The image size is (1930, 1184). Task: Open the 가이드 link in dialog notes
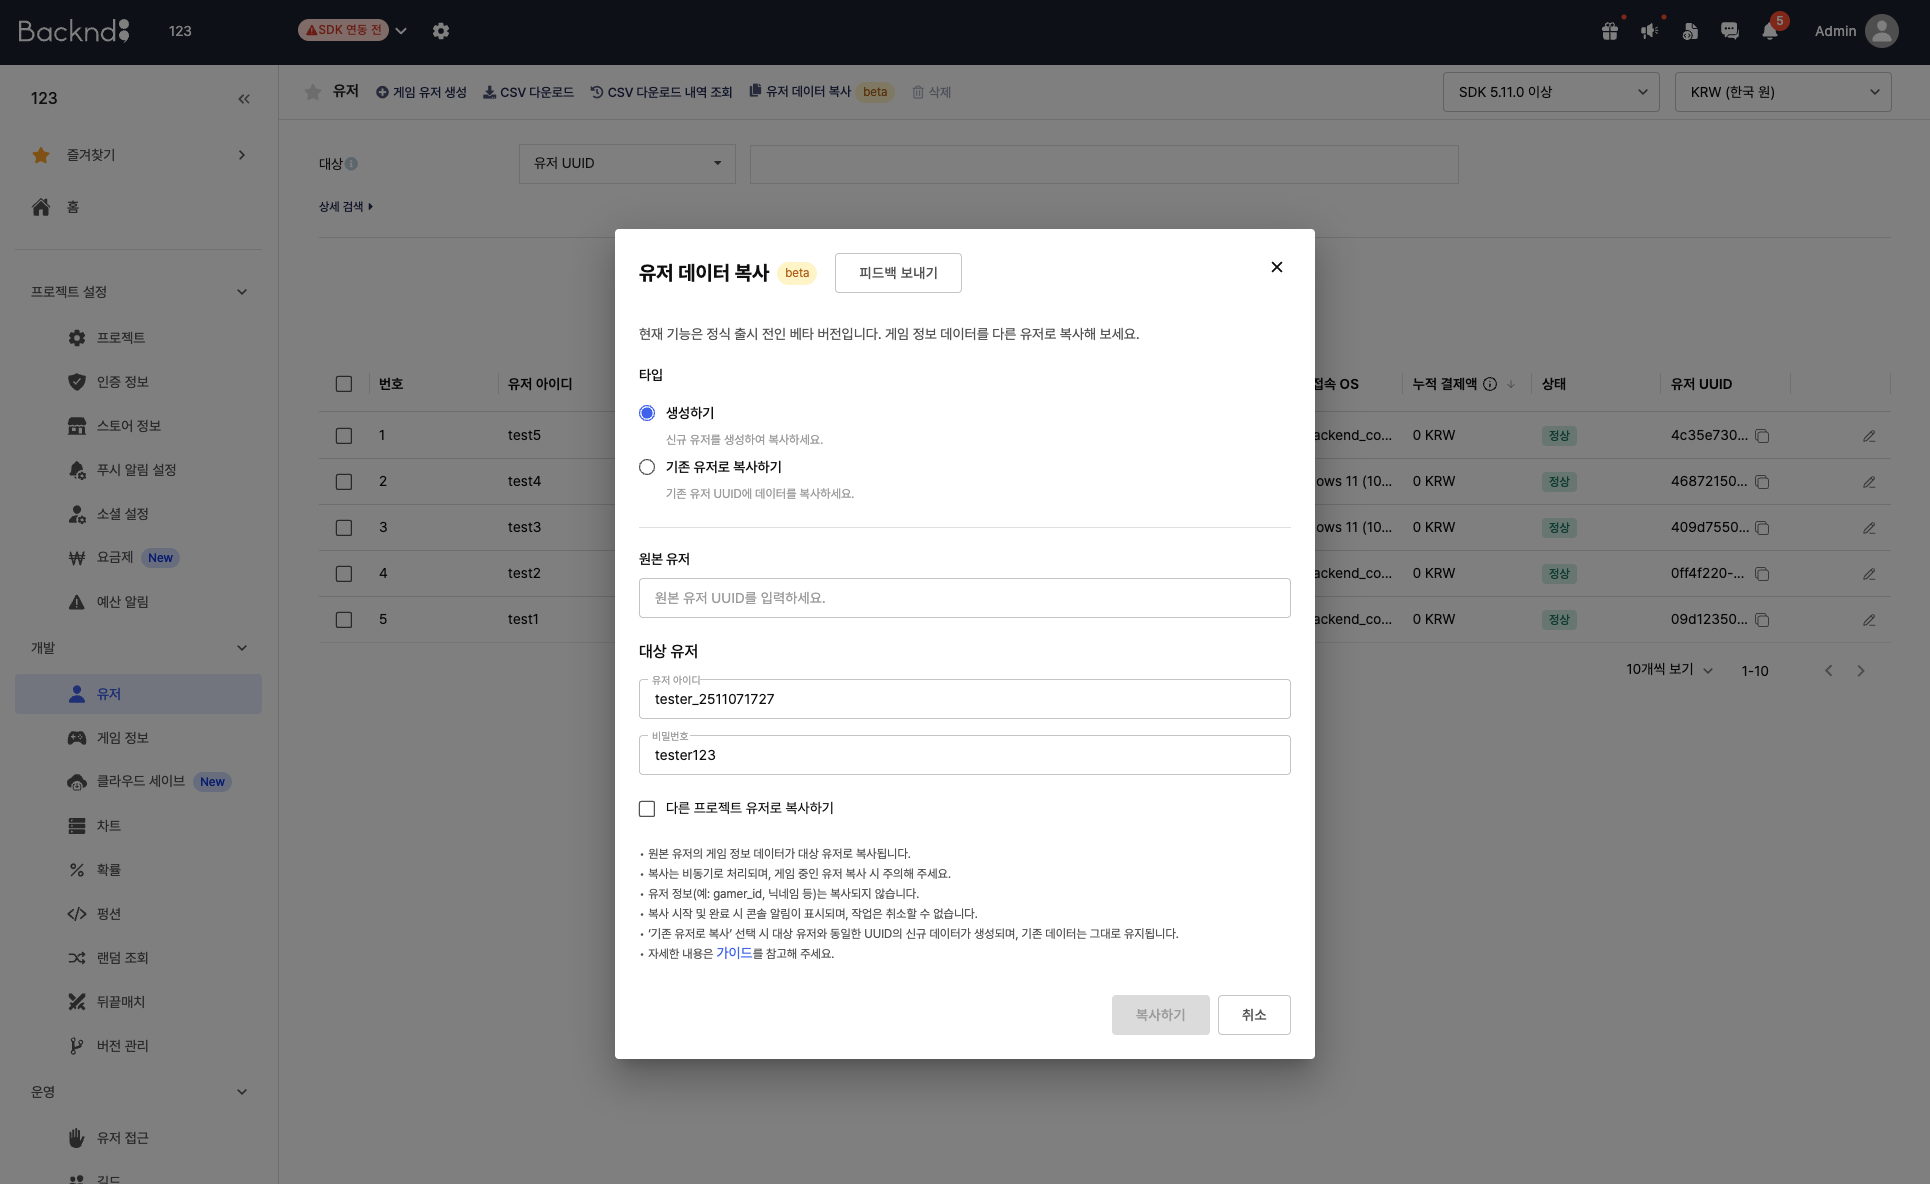pyautogui.click(x=734, y=953)
